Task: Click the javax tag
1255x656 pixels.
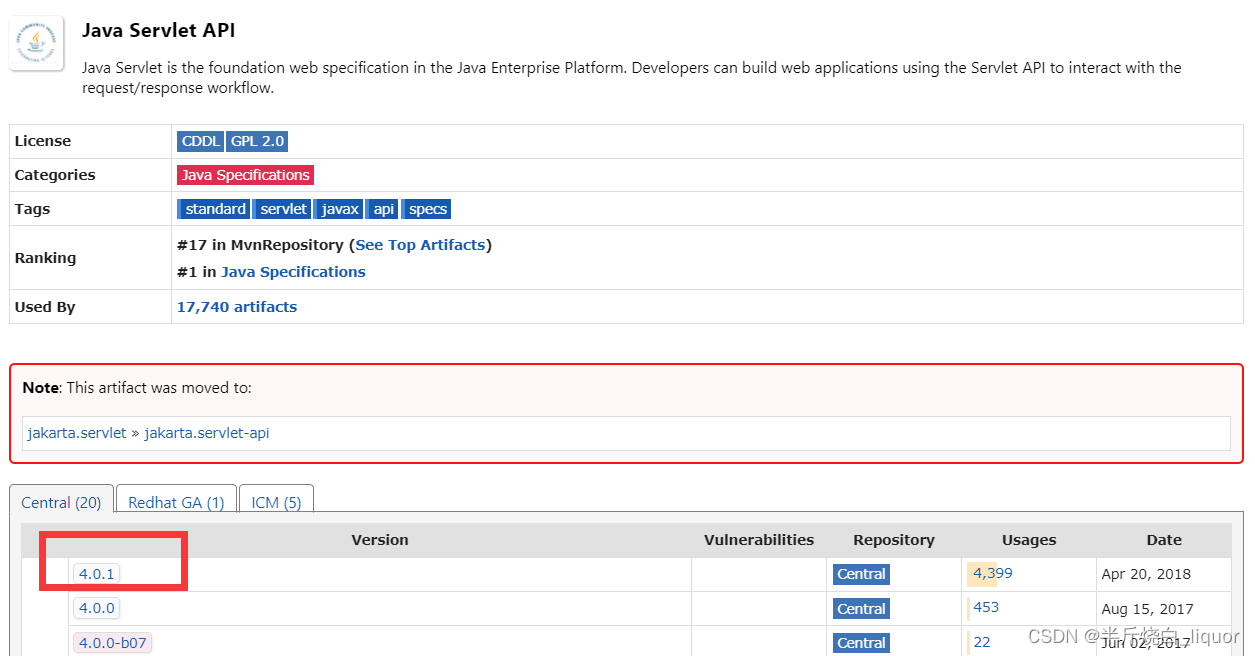Action: (x=338, y=209)
